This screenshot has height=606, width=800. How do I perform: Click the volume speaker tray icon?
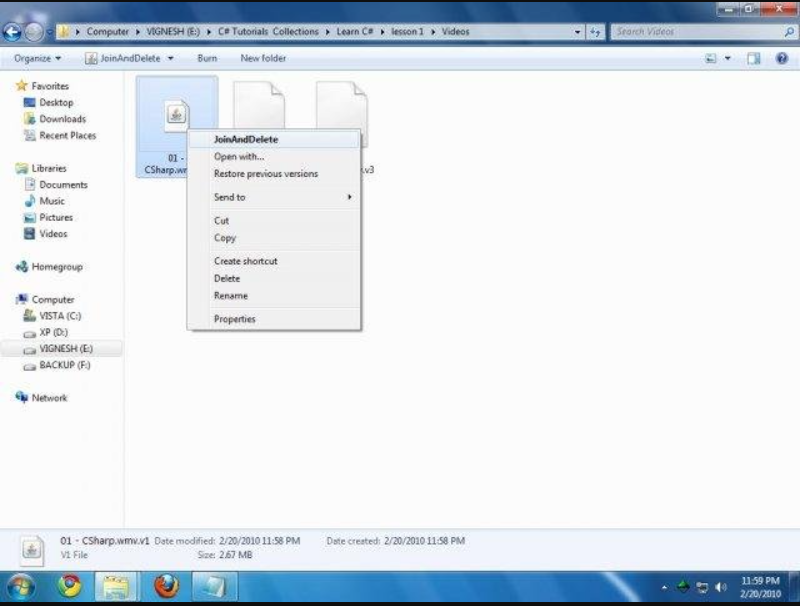point(721,587)
